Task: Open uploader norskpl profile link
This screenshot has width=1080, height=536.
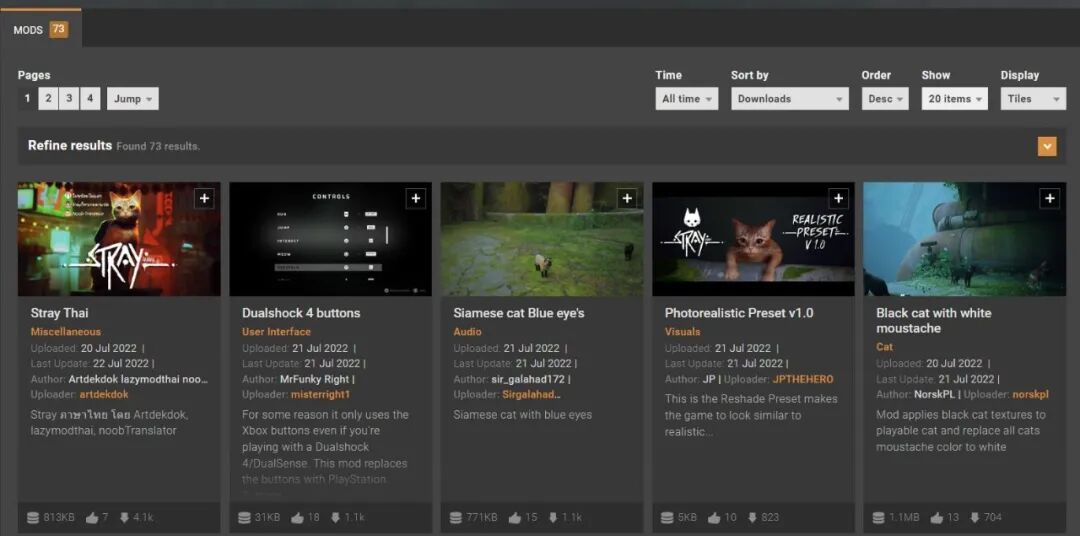Action: pyautogui.click(x=1030, y=395)
